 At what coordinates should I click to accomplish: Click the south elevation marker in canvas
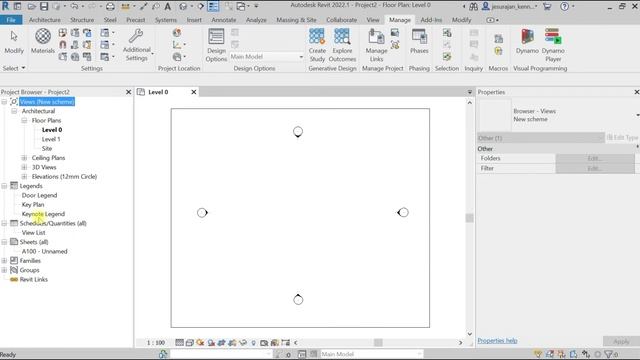(x=298, y=299)
